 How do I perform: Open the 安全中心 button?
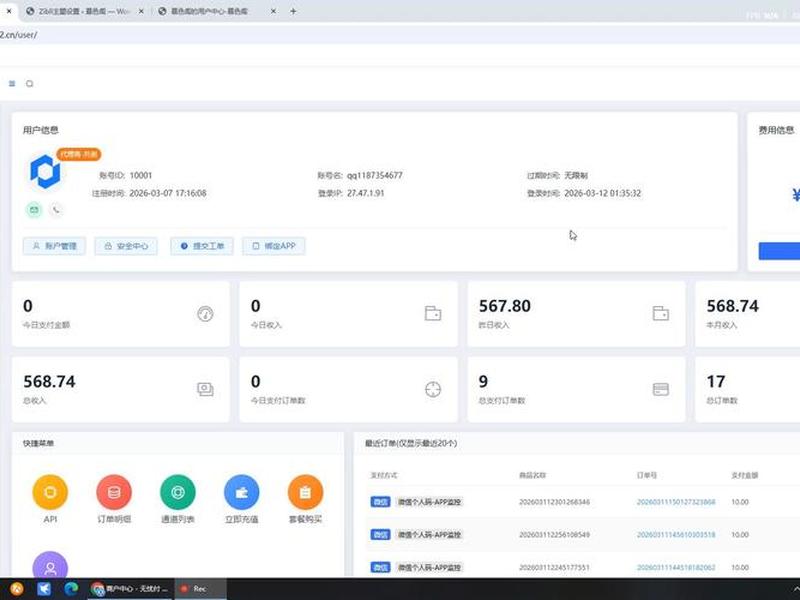pyautogui.click(x=126, y=246)
